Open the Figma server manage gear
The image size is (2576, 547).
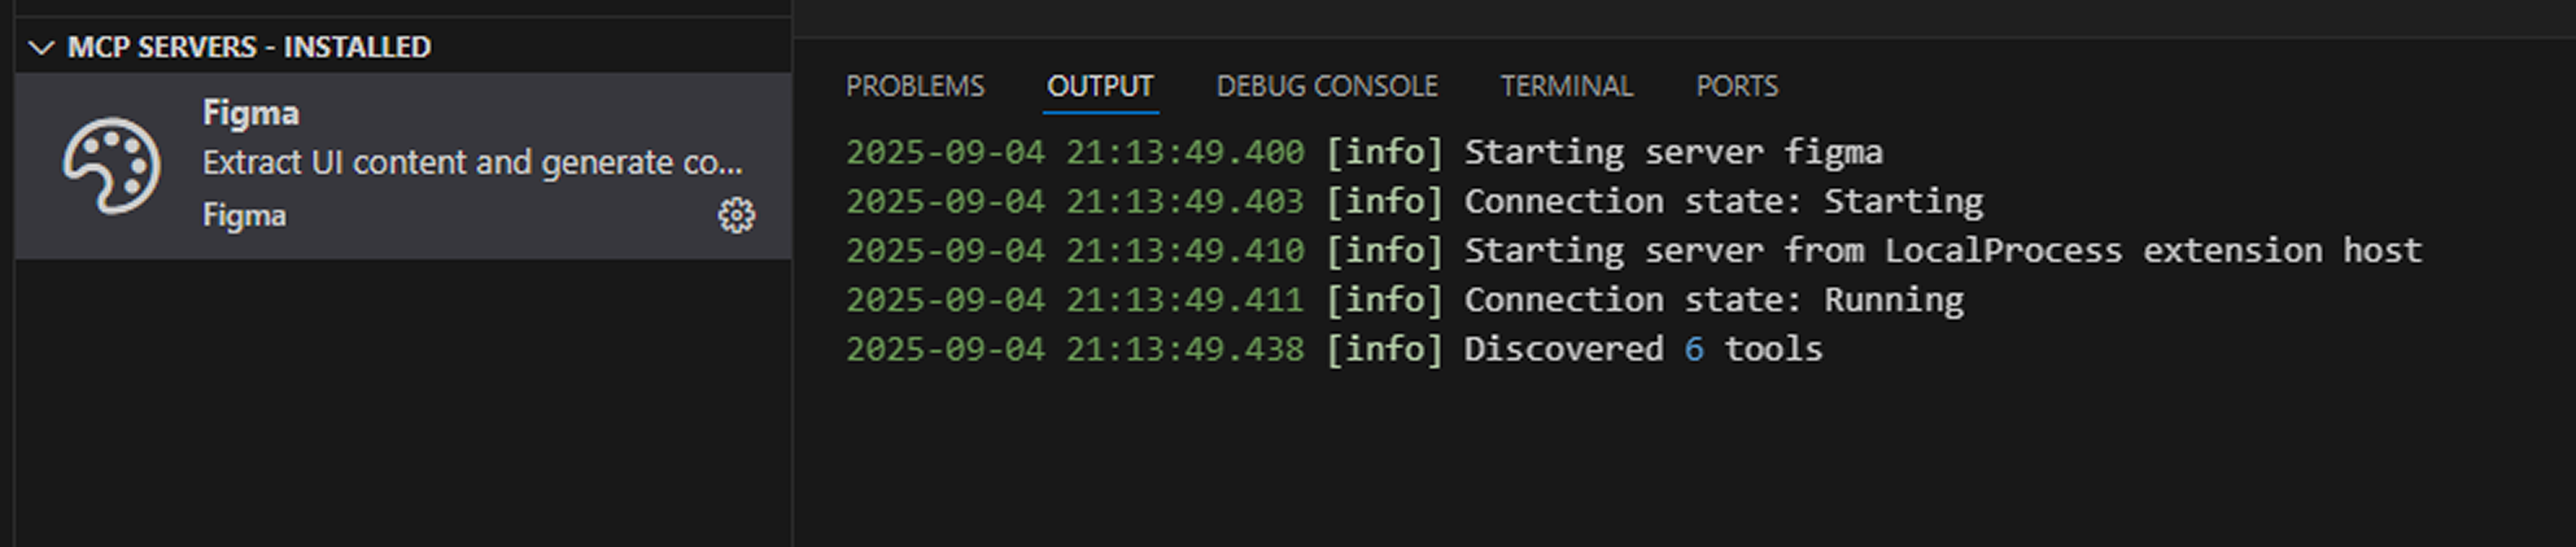point(736,216)
